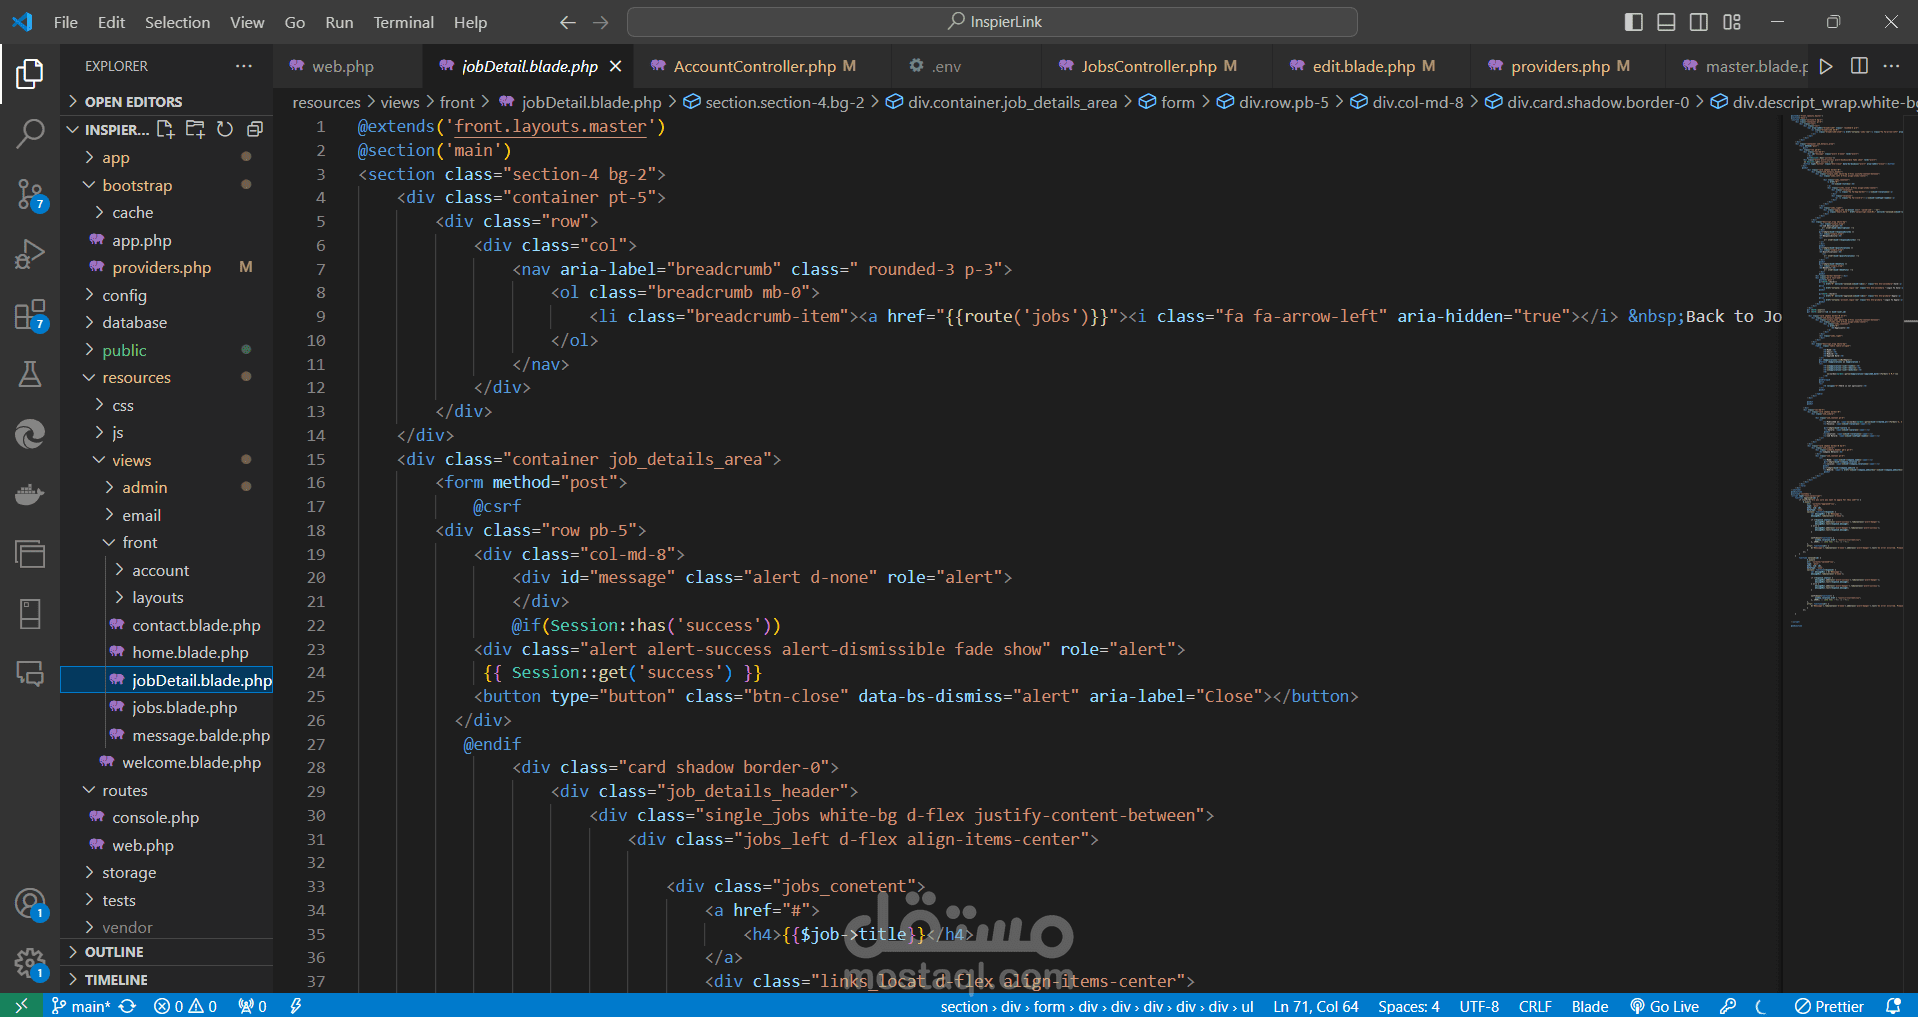This screenshot has height=1017, width=1918.
Task: Open the Testing flask icon
Action: pos(30,374)
